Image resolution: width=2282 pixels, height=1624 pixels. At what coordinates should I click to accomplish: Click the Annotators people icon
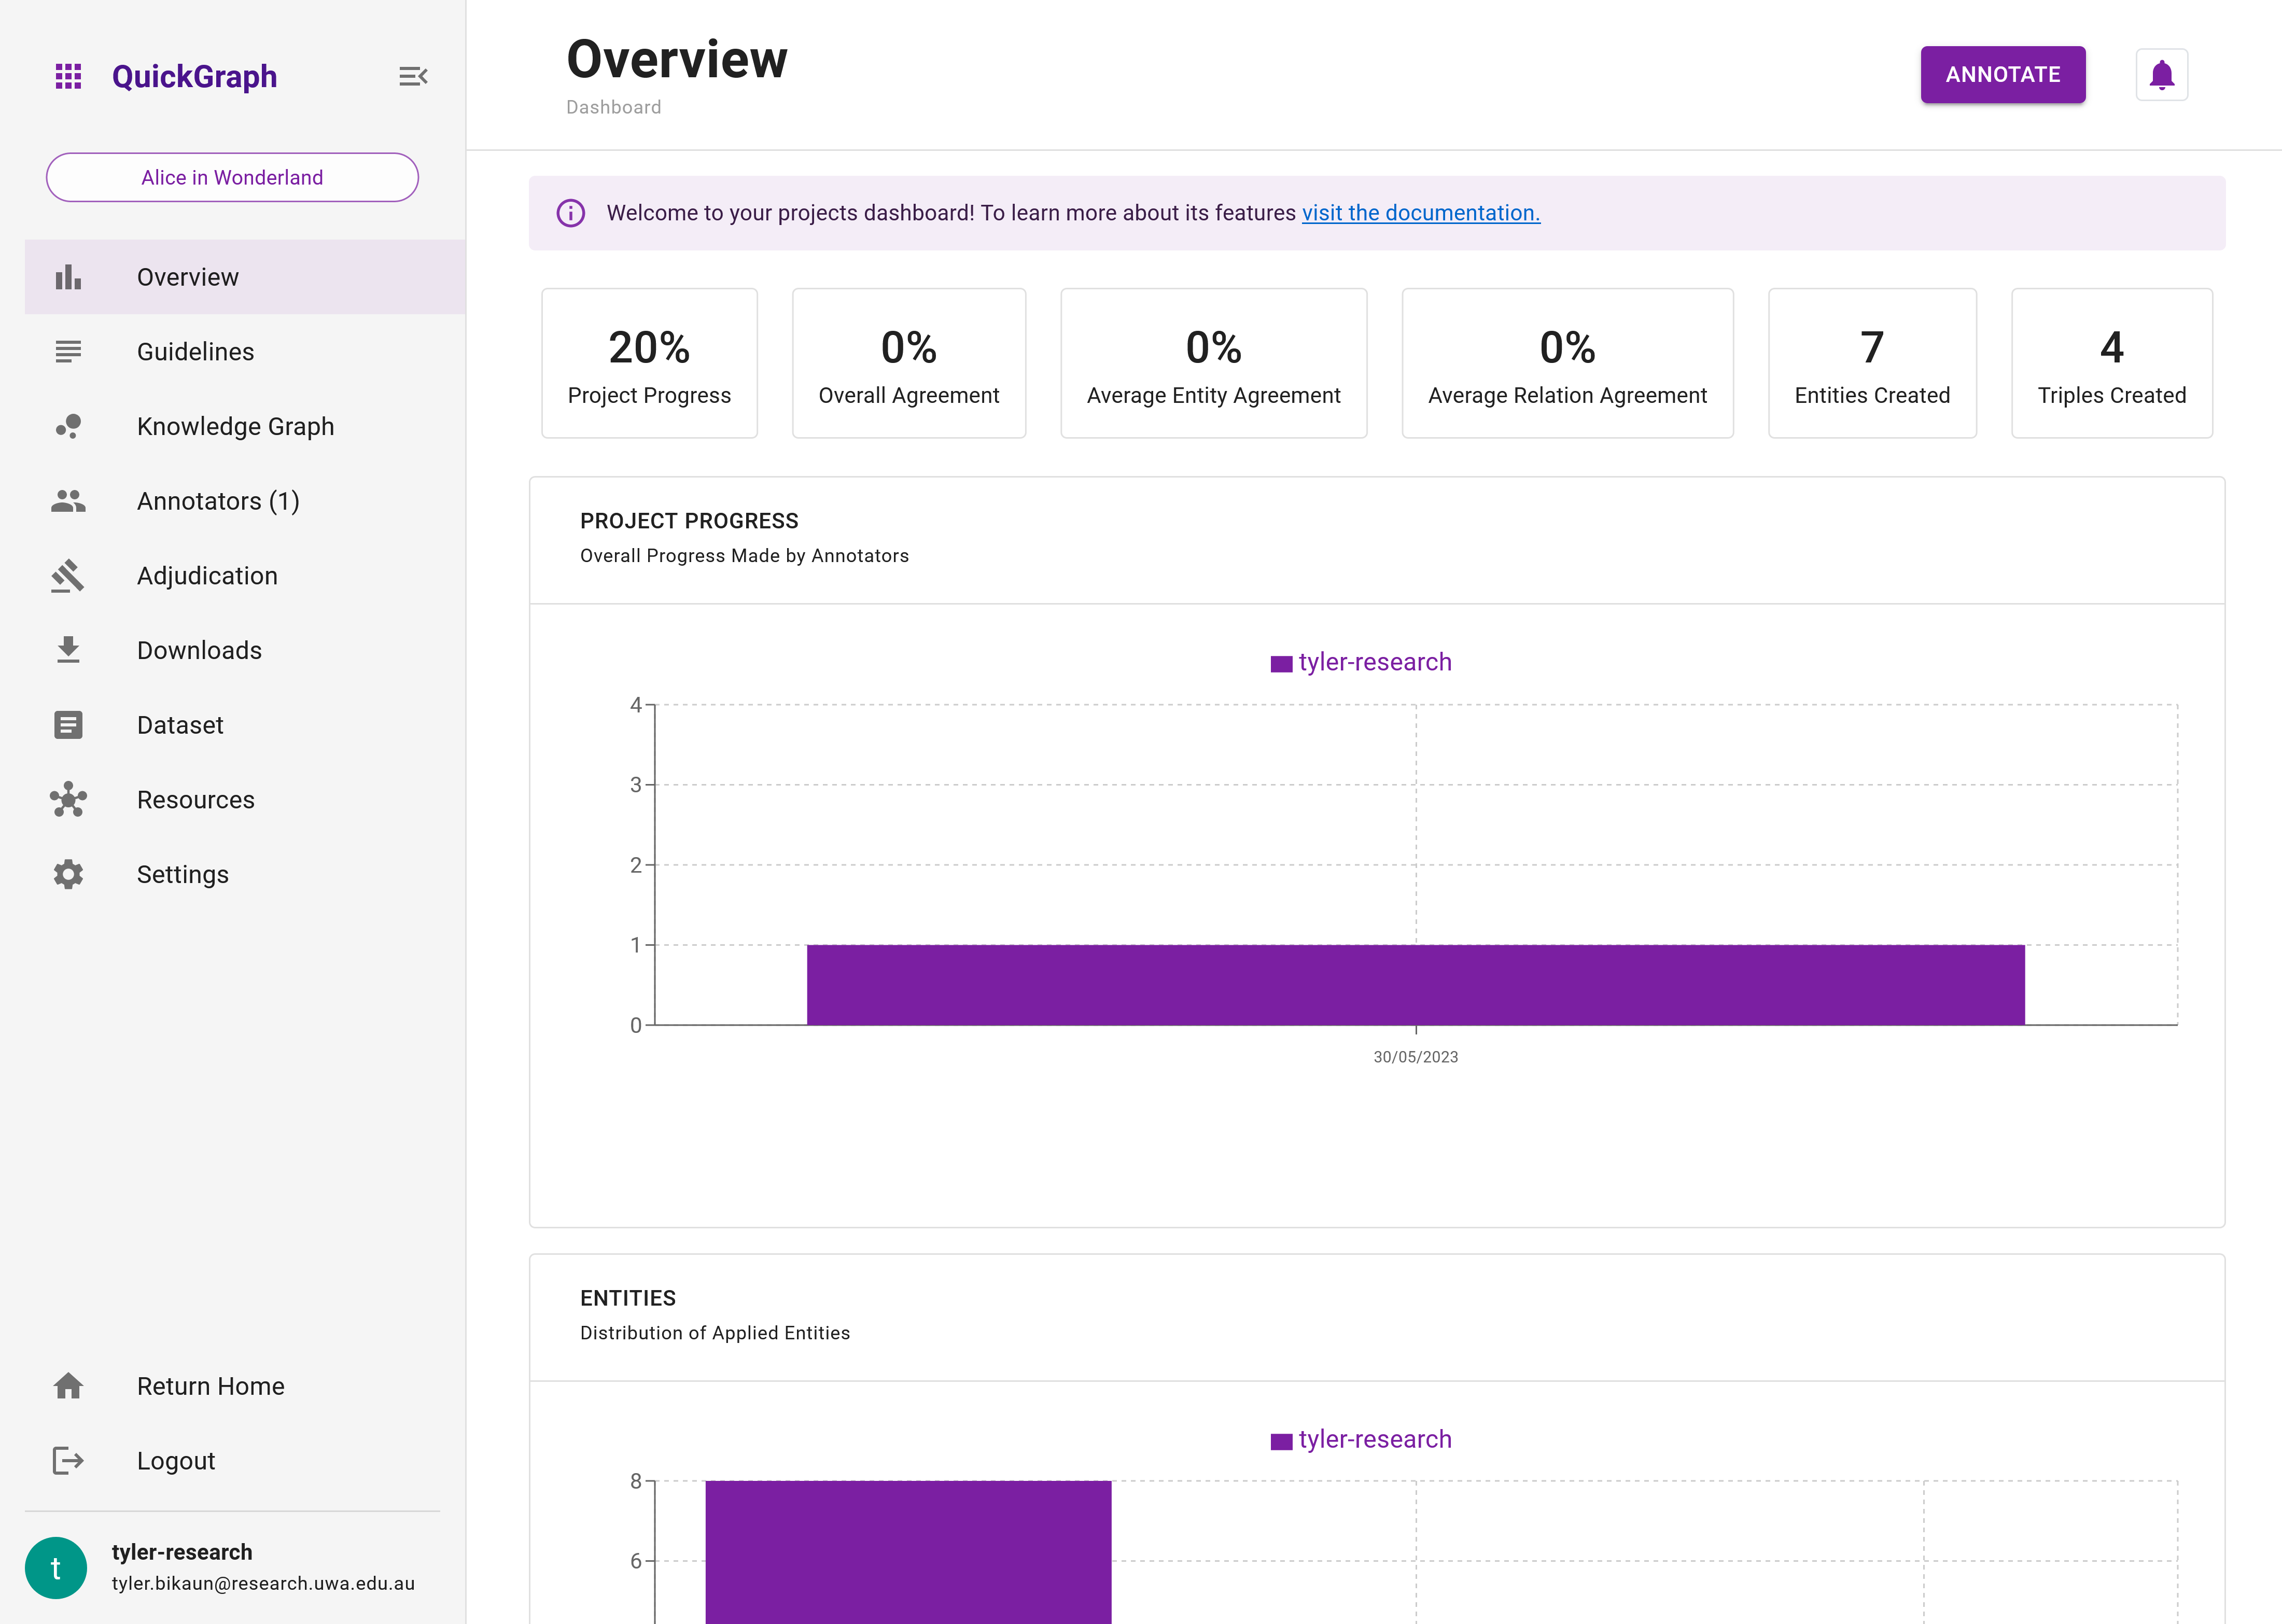pos(68,501)
